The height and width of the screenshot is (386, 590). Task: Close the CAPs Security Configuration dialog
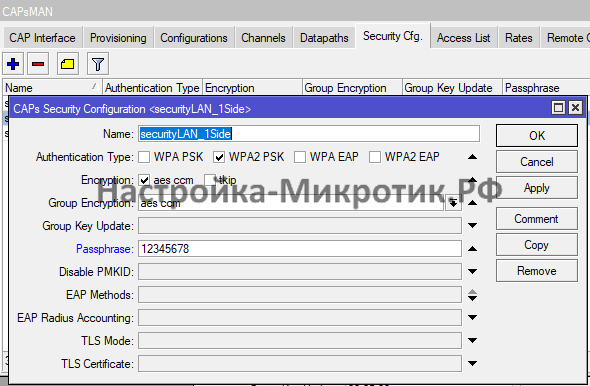pyautogui.click(x=575, y=108)
